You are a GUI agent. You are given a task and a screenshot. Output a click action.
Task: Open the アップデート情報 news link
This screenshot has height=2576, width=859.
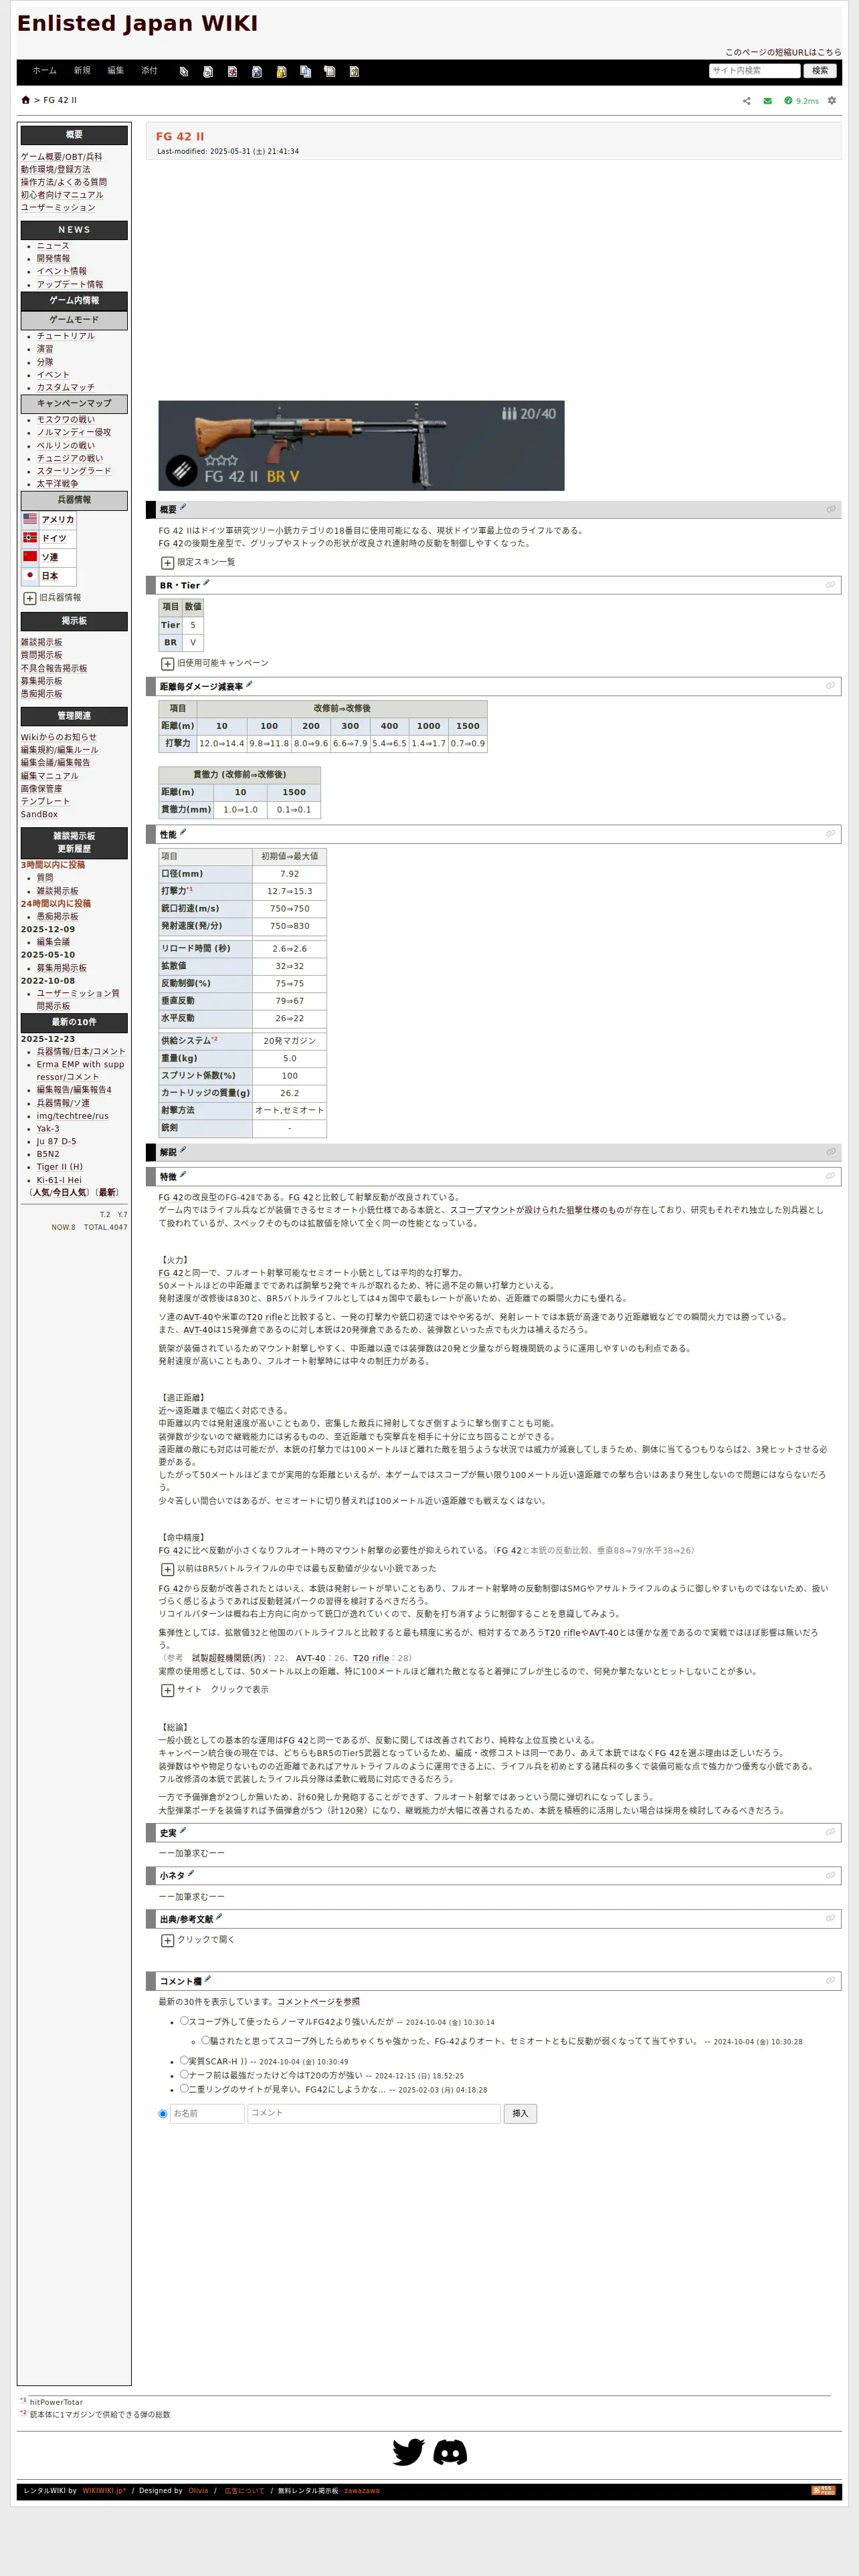(x=70, y=284)
